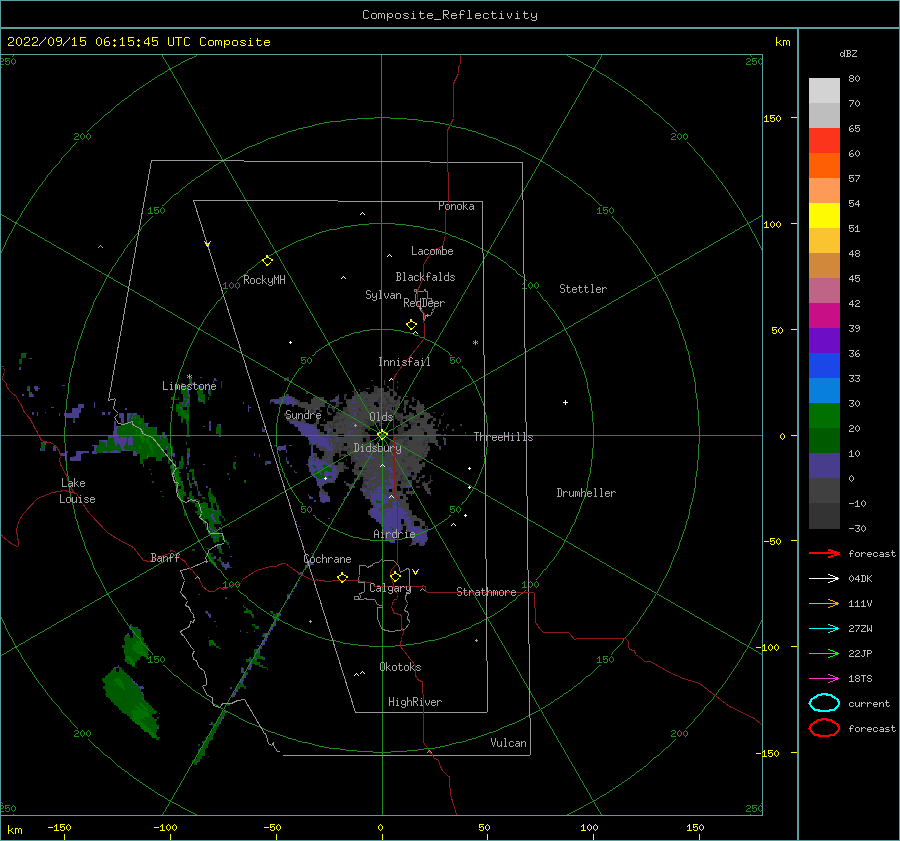Select the magenta 42 dBZ color swatch
Screen dimensions: 900x841
pyautogui.click(x=824, y=315)
